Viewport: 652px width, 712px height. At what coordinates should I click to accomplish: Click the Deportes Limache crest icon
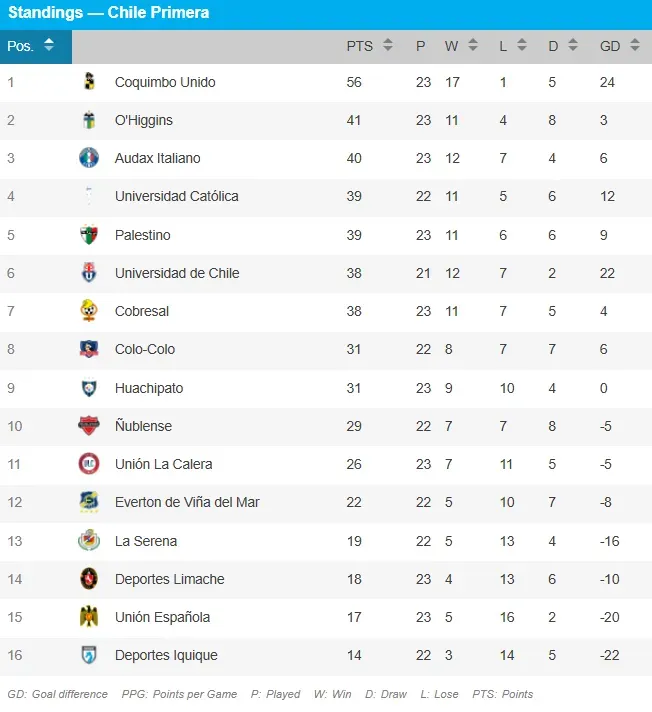[x=89, y=579]
